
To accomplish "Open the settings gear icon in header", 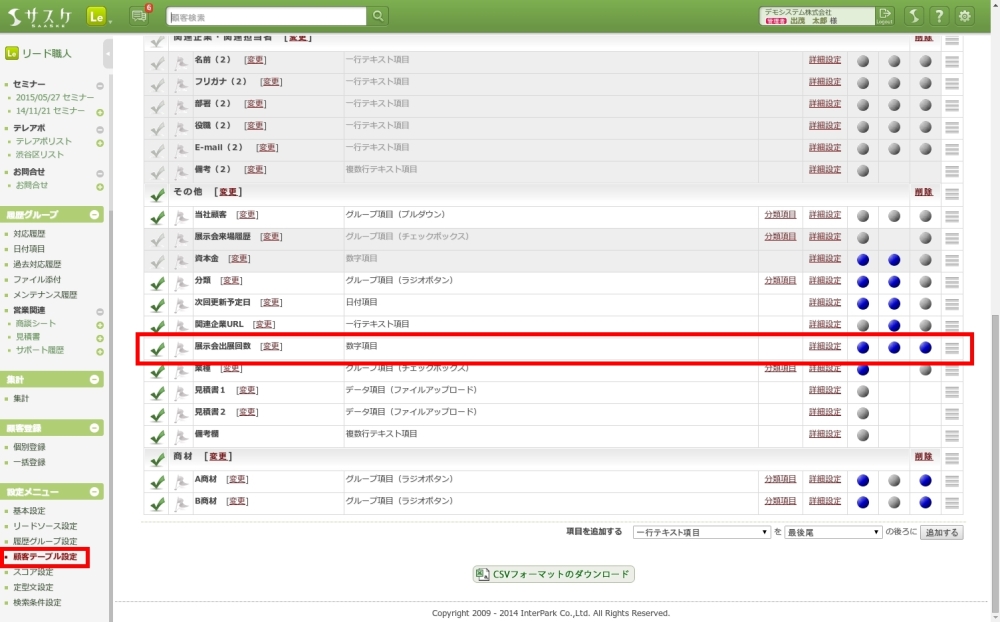I will tap(964, 16).
